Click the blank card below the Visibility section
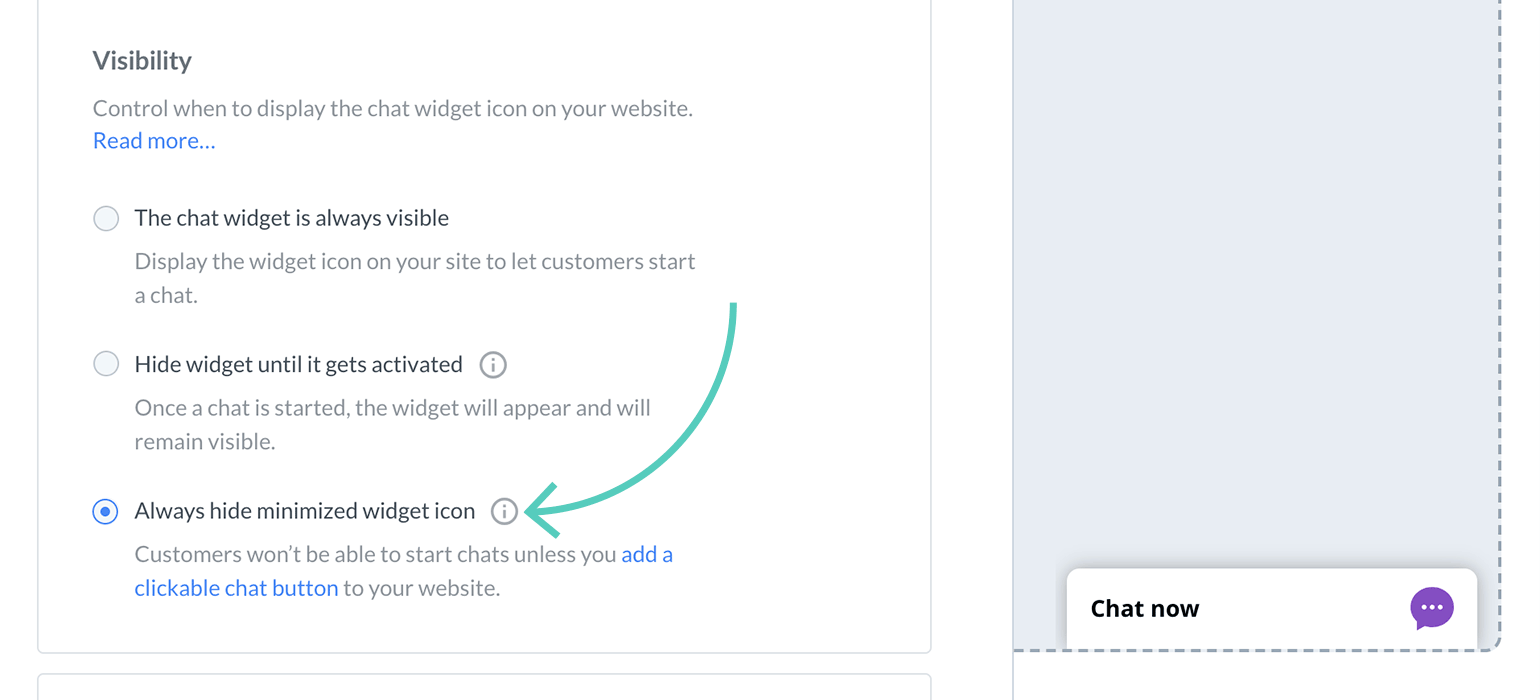 484,687
